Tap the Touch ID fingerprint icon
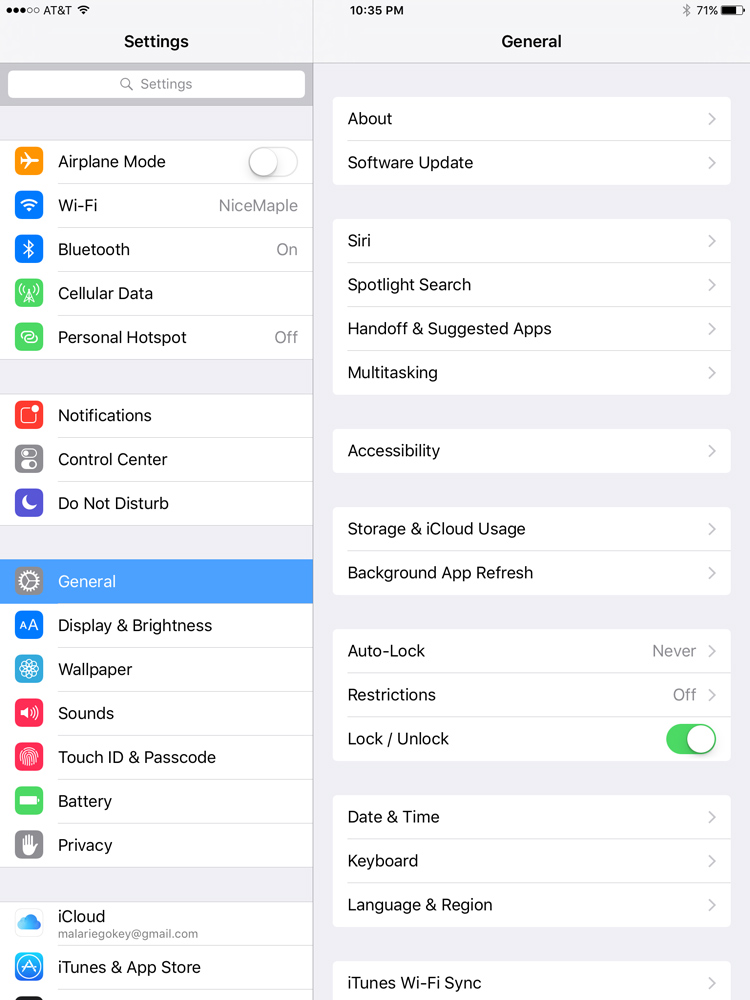The image size is (750, 1000). coord(29,757)
